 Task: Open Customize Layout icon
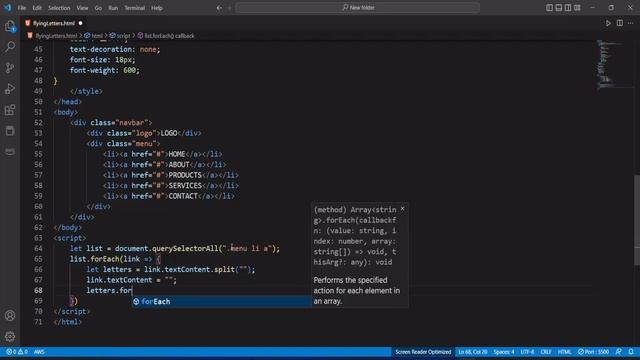(x=577, y=8)
